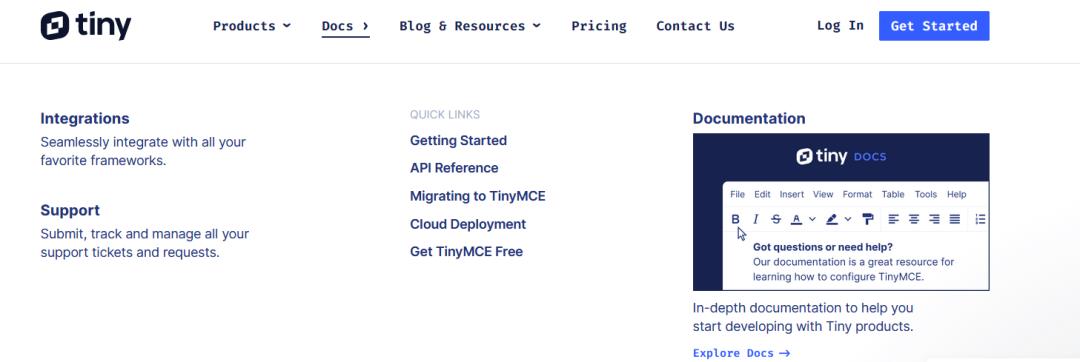The image size is (1080, 362).
Task: Click the Help menu in docs preview
Action: 957,195
